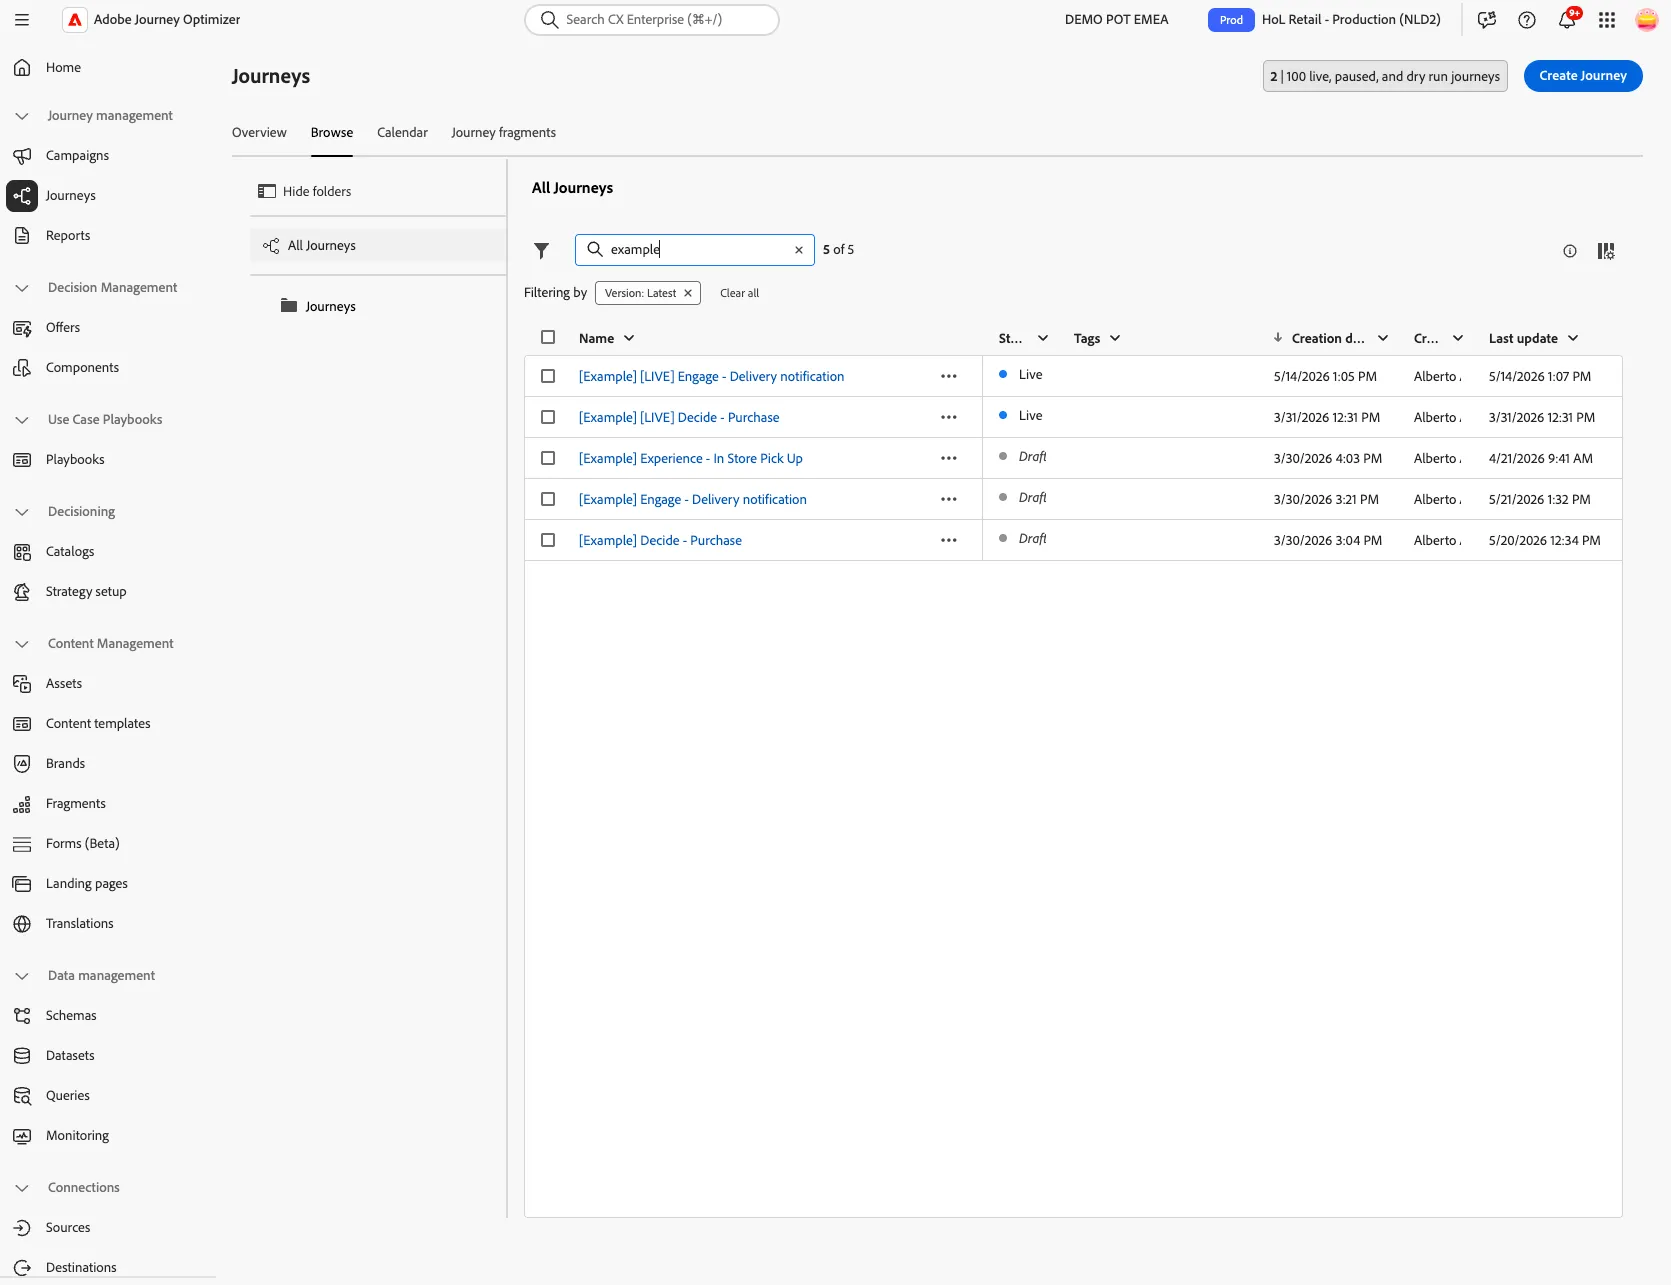The image size is (1671, 1285).
Task: Open the apps grid switcher
Action: (1607, 20)
